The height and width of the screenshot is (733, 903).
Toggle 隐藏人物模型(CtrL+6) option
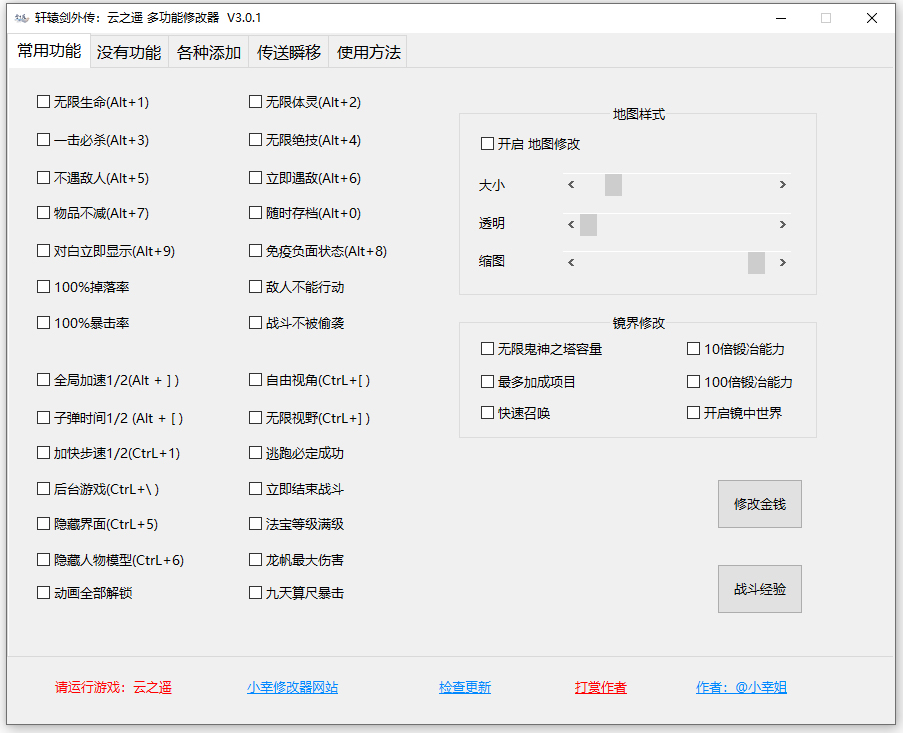42,559
